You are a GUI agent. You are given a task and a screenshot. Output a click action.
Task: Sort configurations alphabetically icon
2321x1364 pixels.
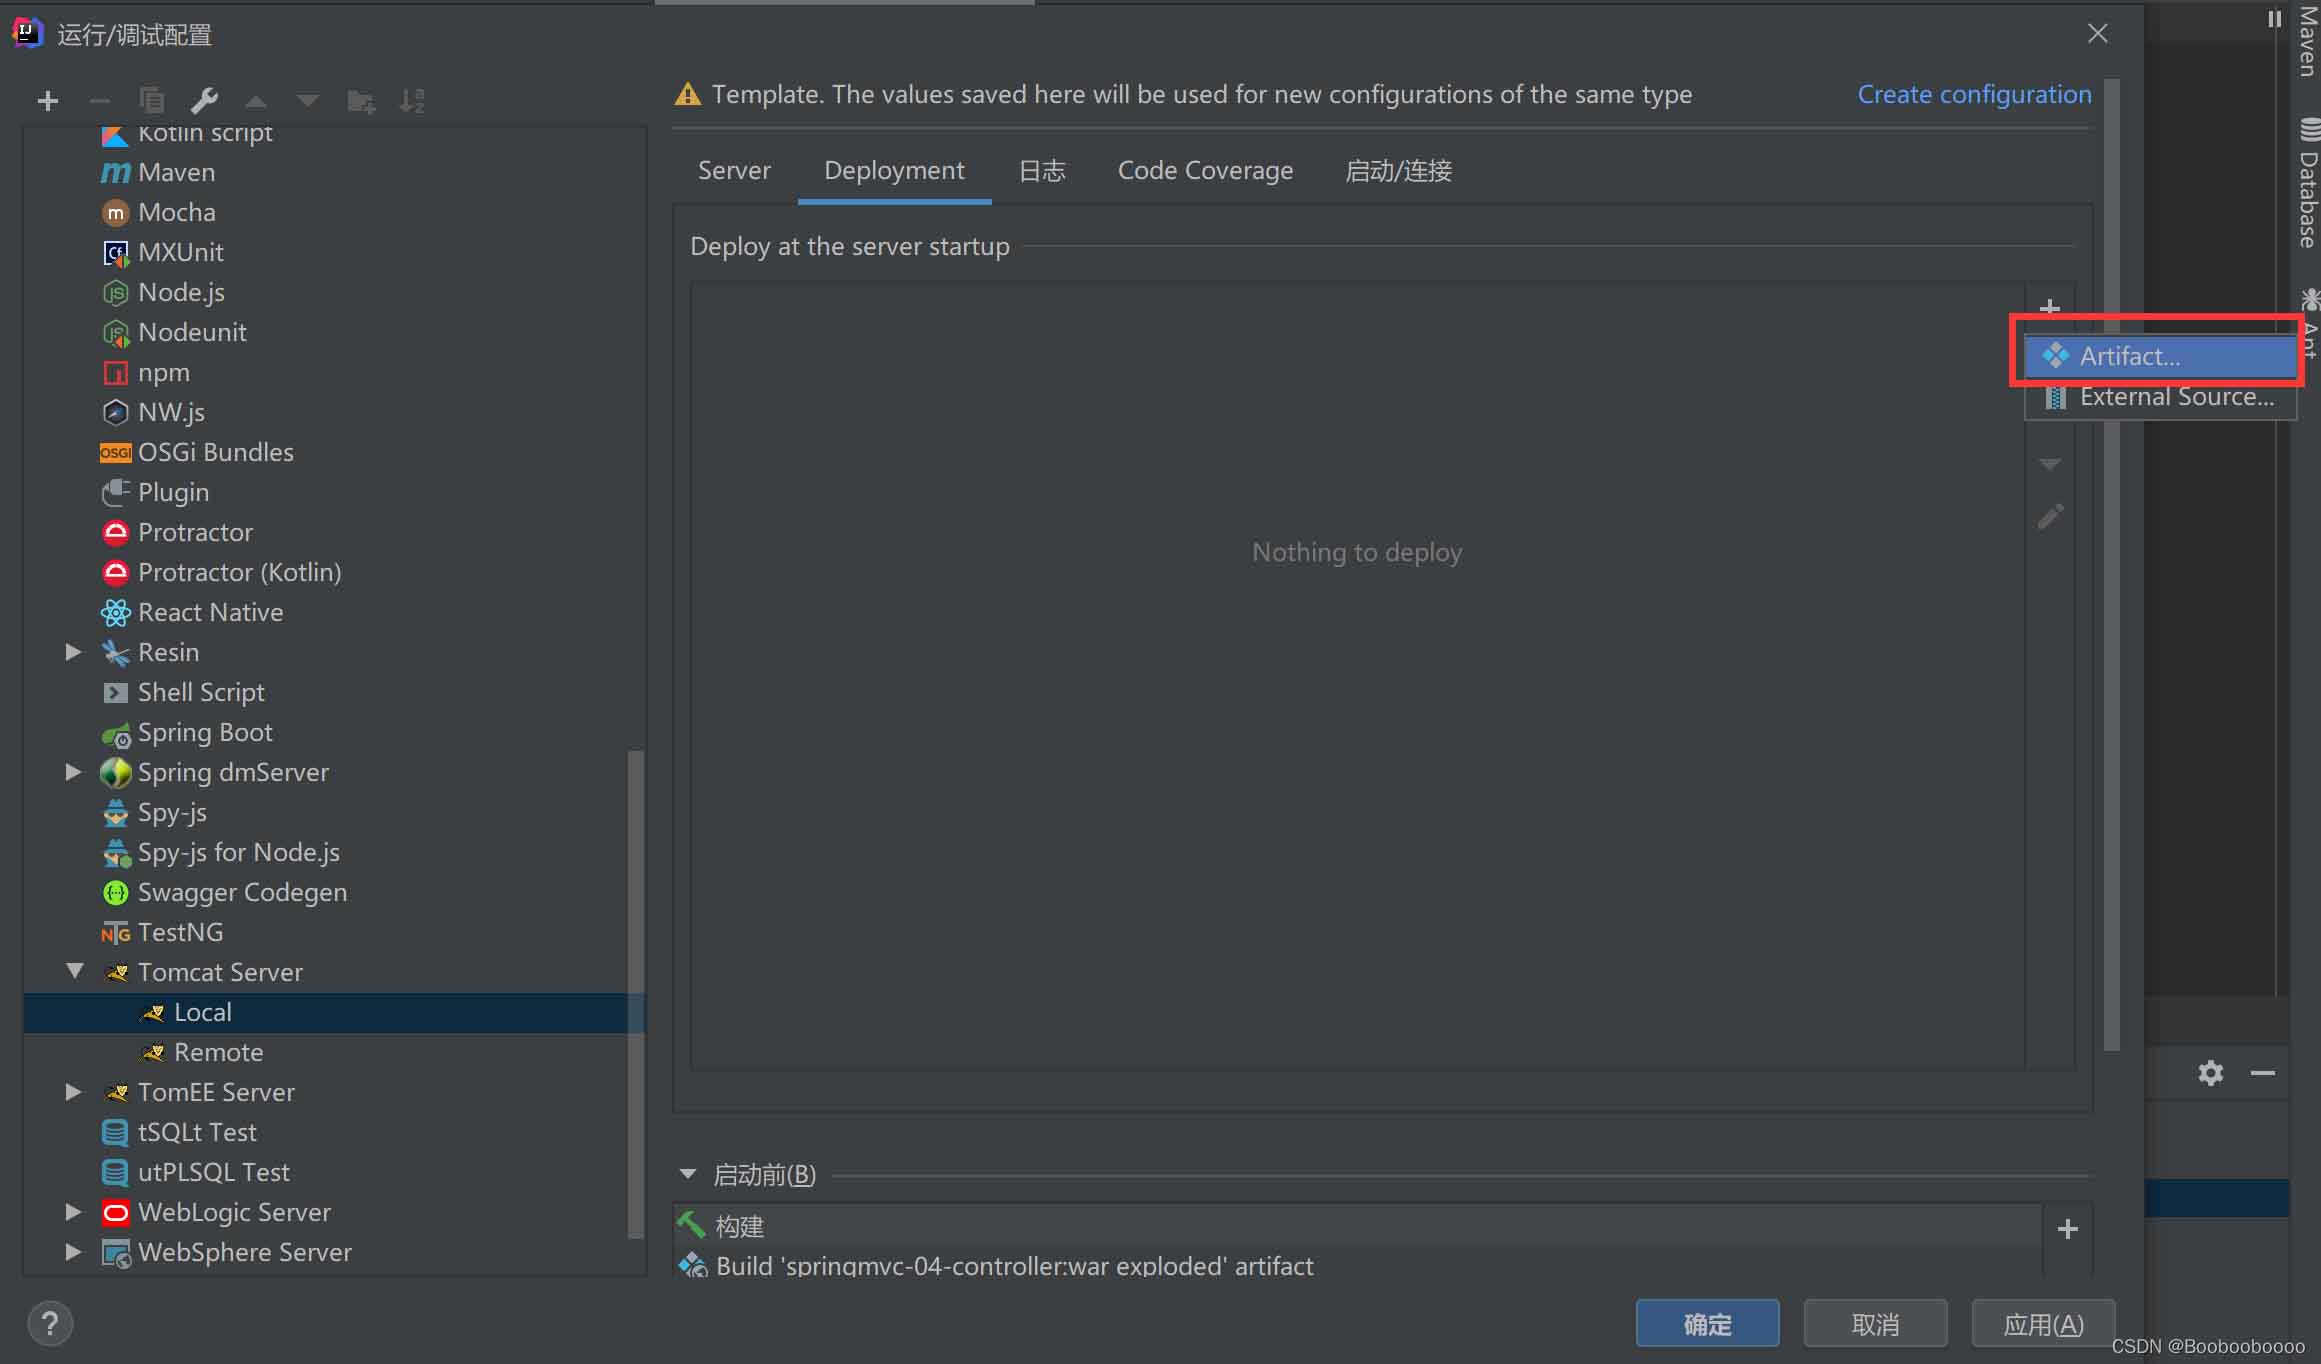coord(412,101)
